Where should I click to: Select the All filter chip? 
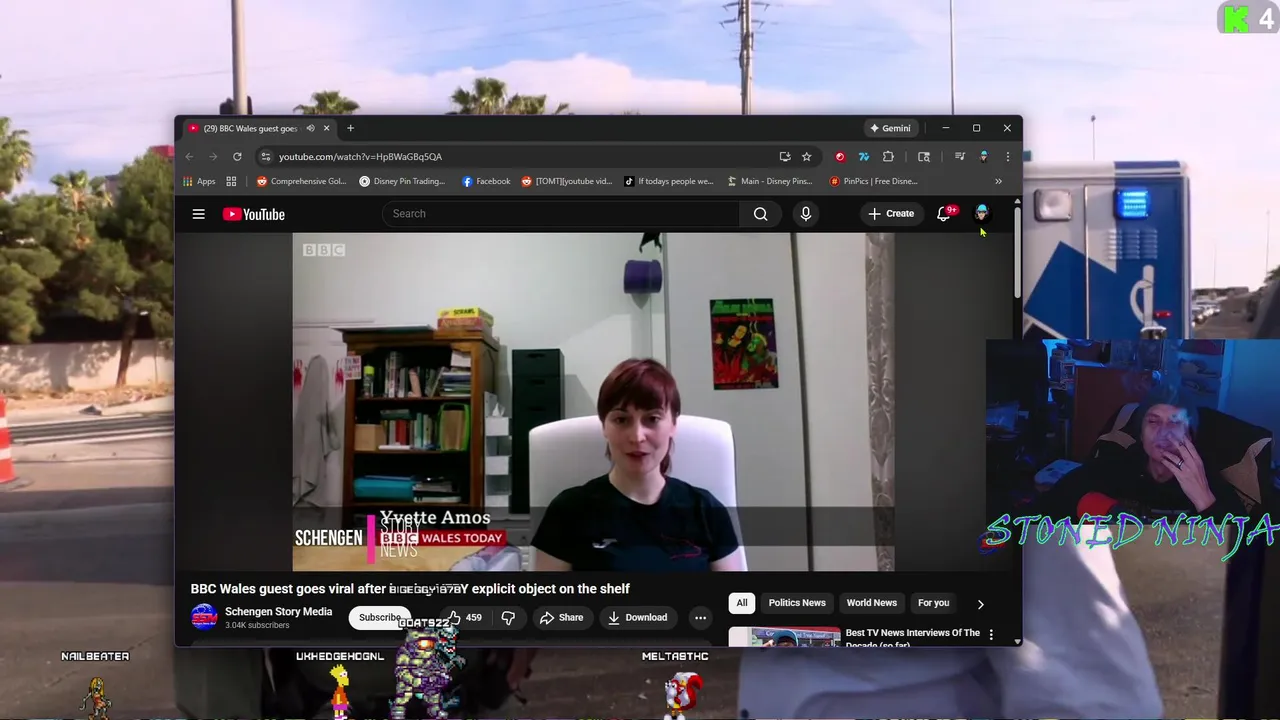742,603
